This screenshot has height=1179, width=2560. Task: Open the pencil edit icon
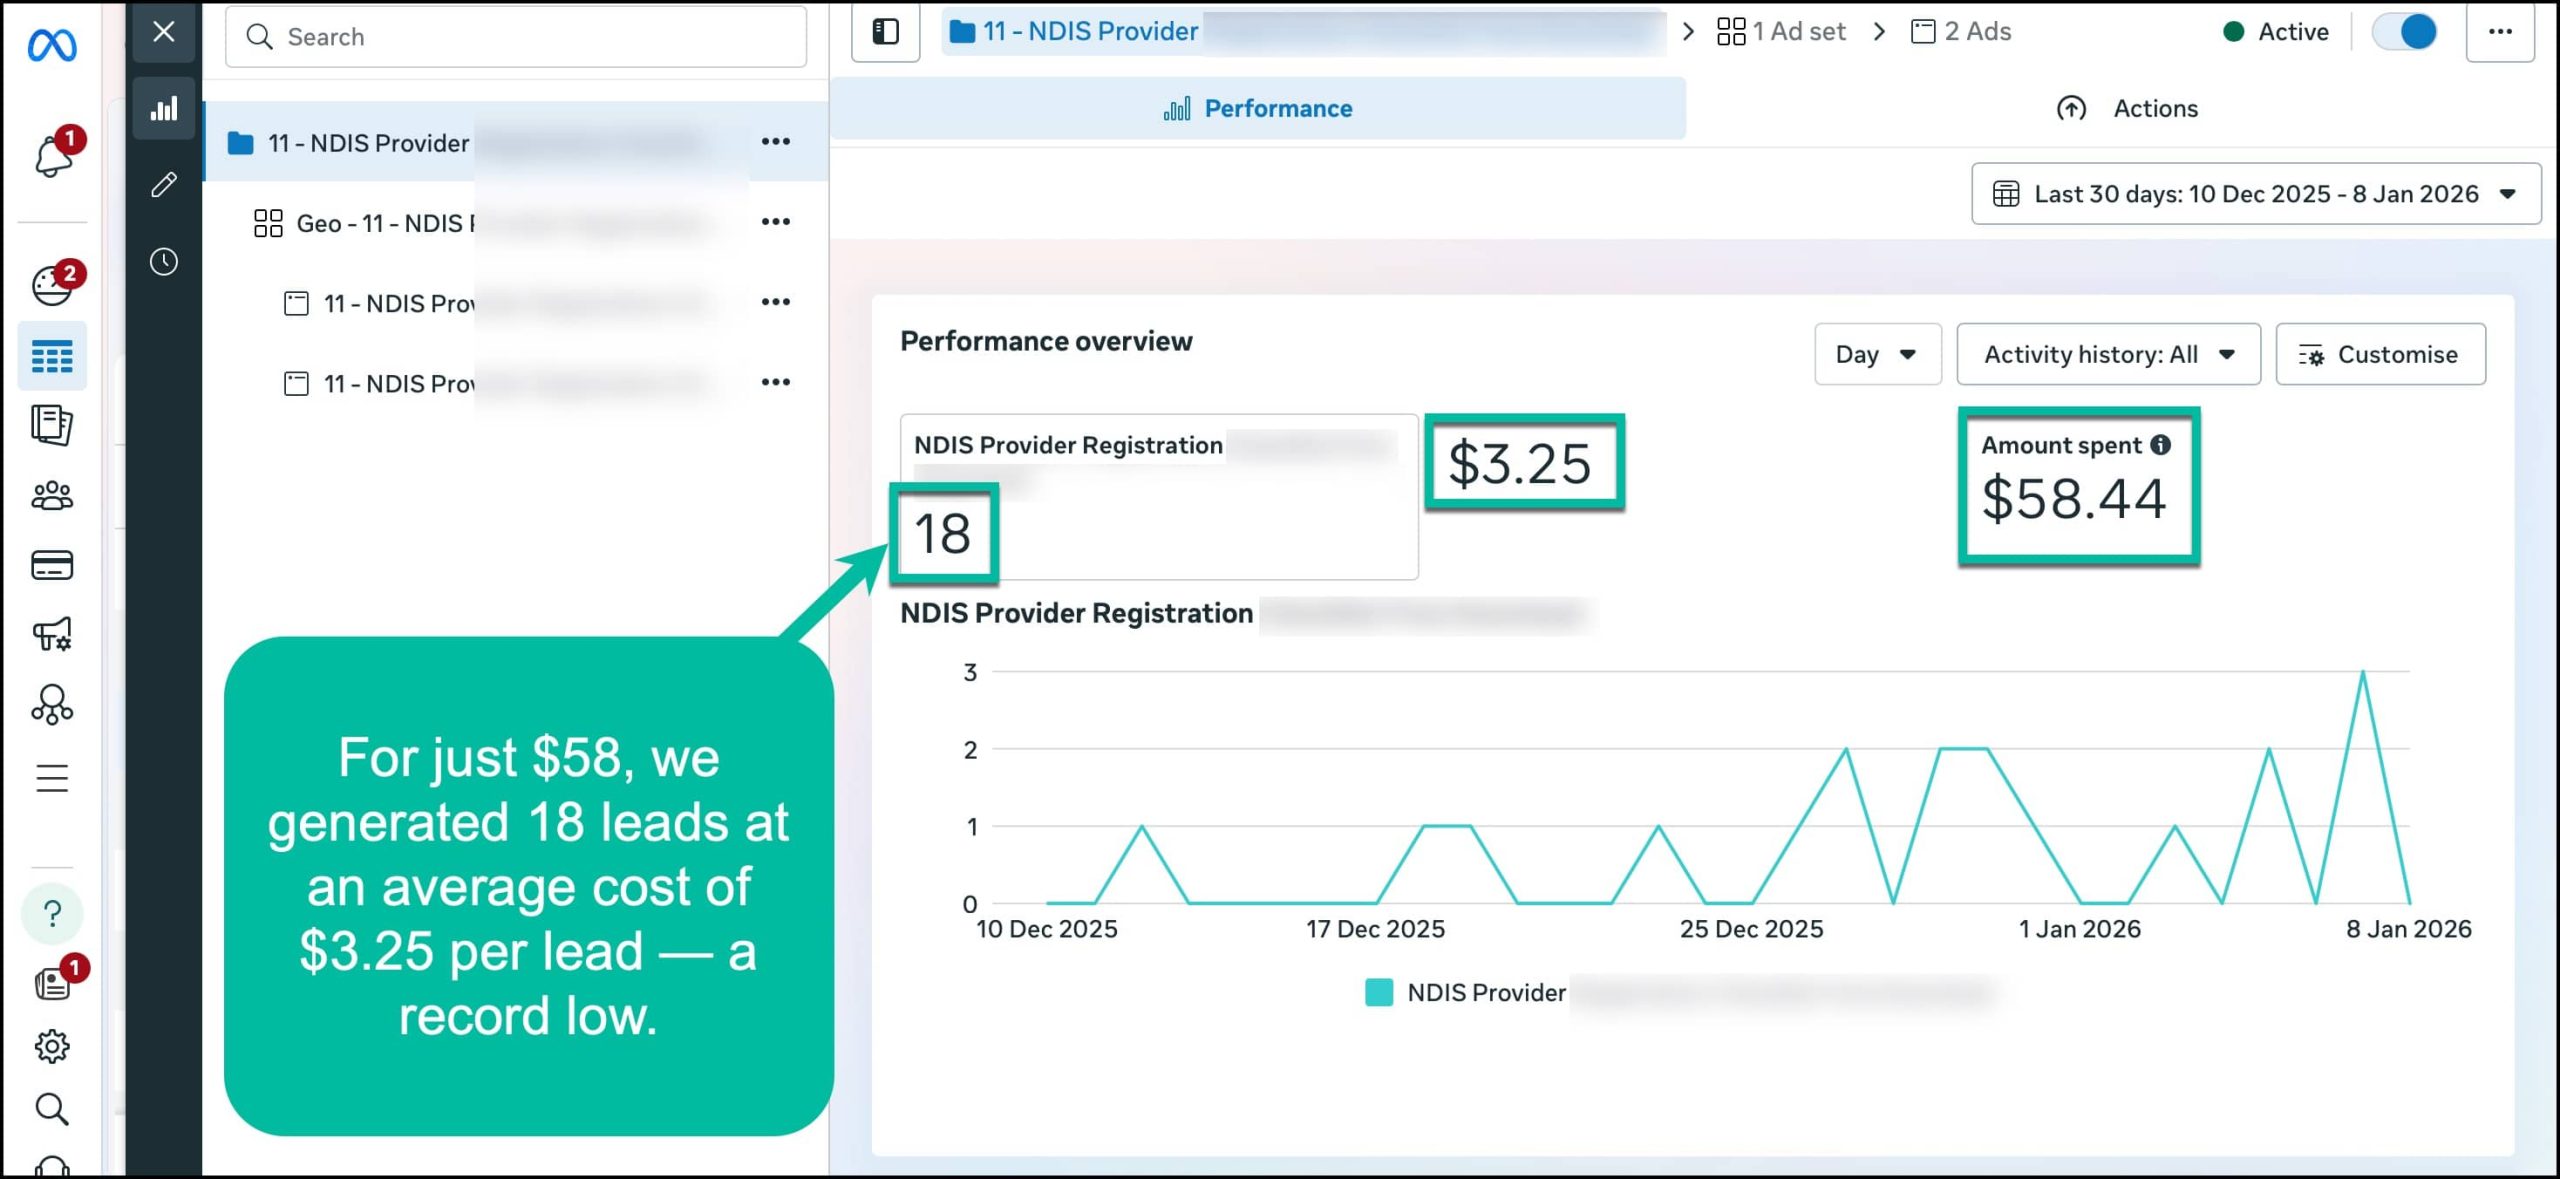(164, 185)
